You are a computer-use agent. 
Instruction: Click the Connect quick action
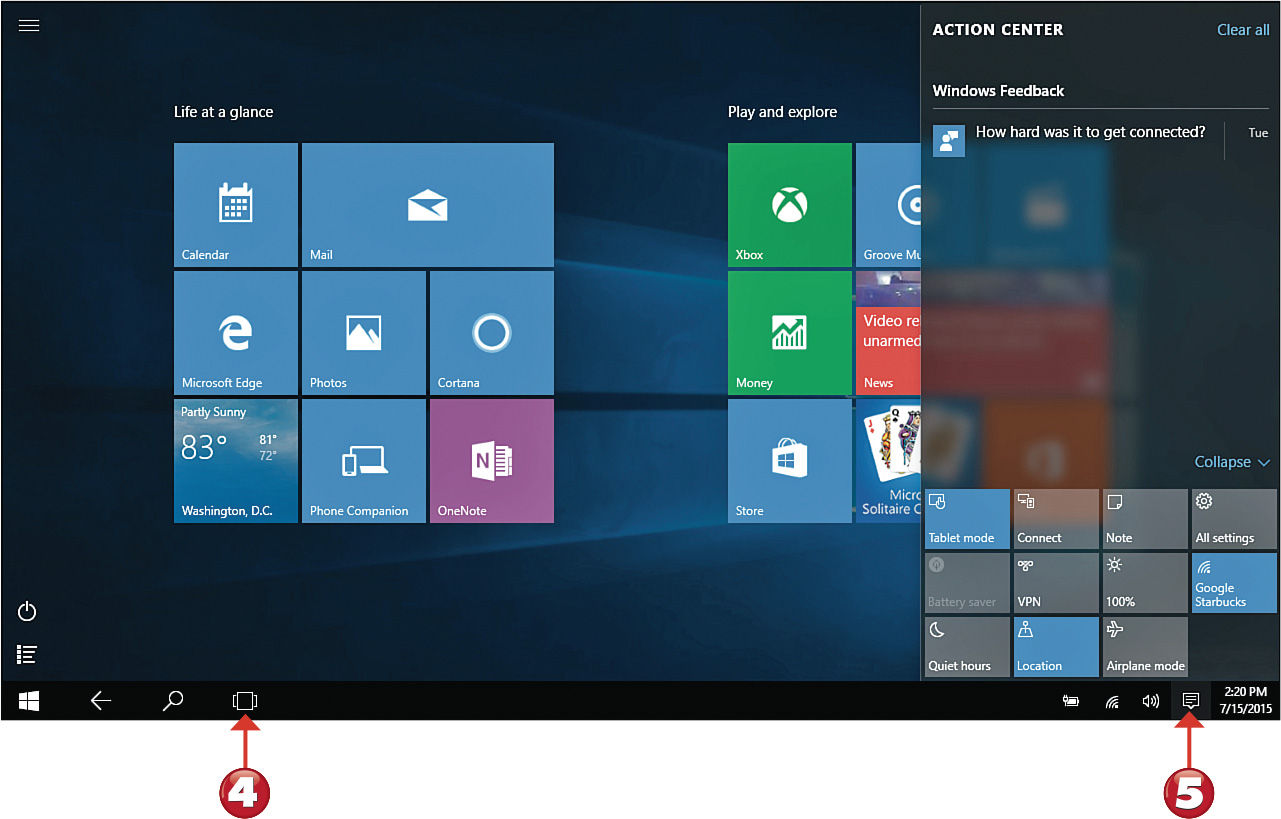(1056, 519)
